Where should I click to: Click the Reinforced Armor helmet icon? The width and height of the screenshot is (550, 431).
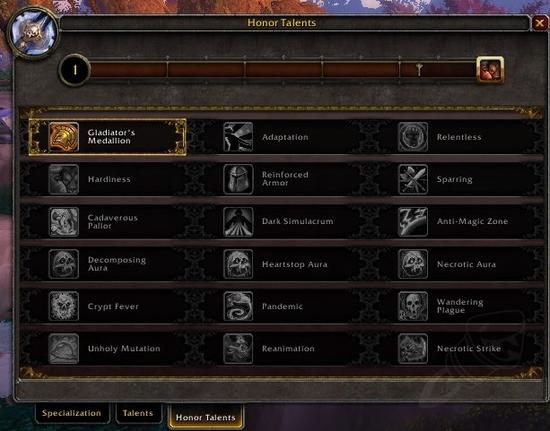[x=238, y=179]
